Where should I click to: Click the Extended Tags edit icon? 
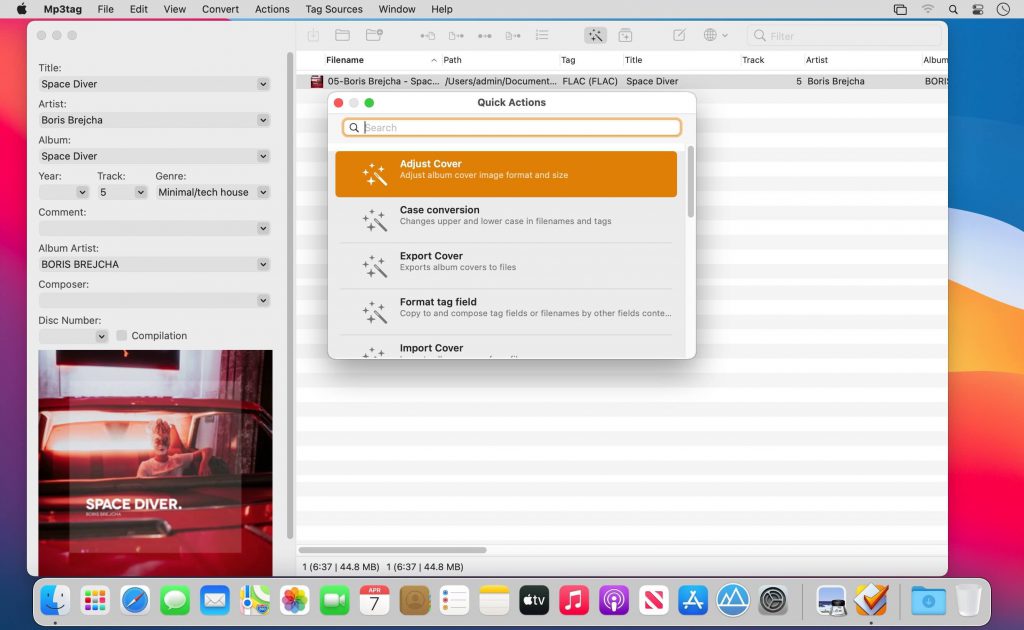click(679, 35)
